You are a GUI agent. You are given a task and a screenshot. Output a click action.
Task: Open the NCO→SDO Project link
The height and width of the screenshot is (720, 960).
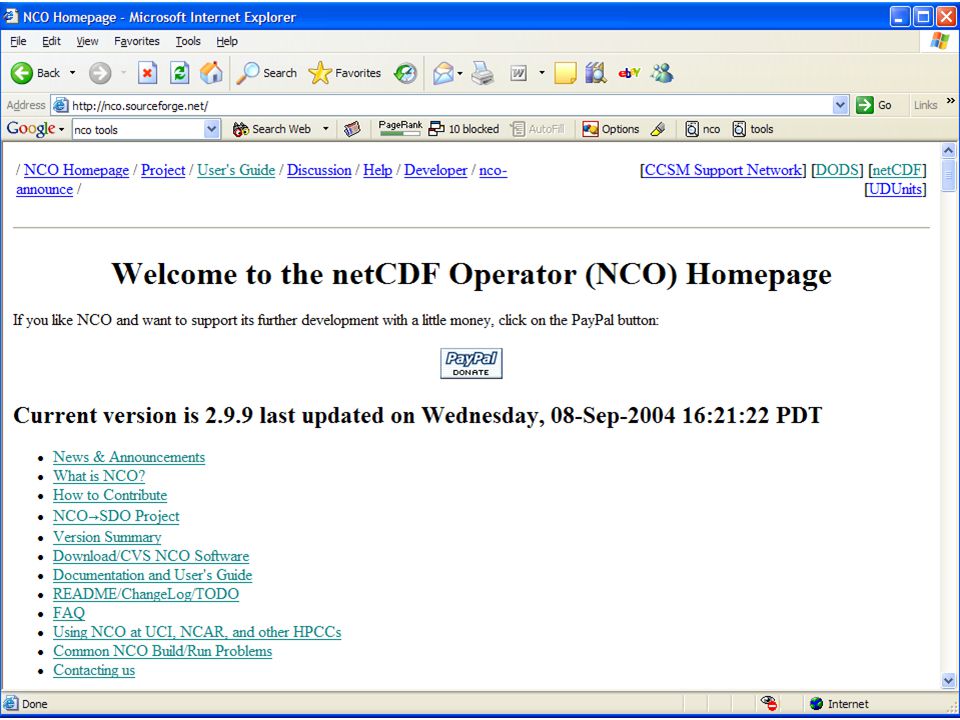tap(116, 517)
